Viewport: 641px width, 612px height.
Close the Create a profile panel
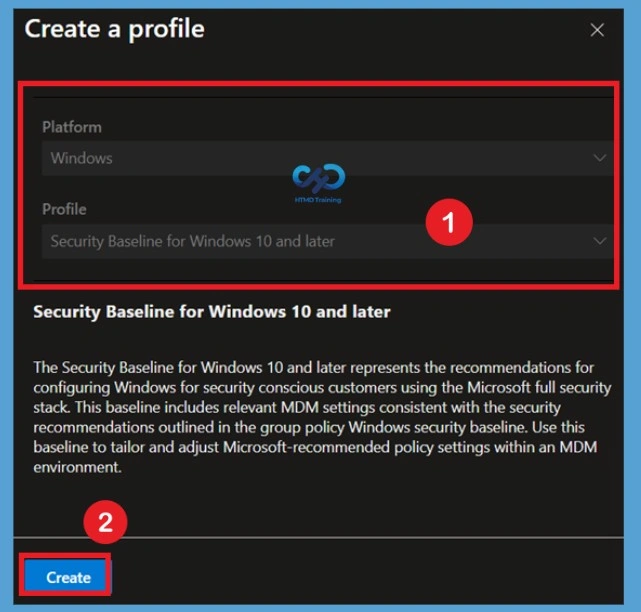(597, 30)
